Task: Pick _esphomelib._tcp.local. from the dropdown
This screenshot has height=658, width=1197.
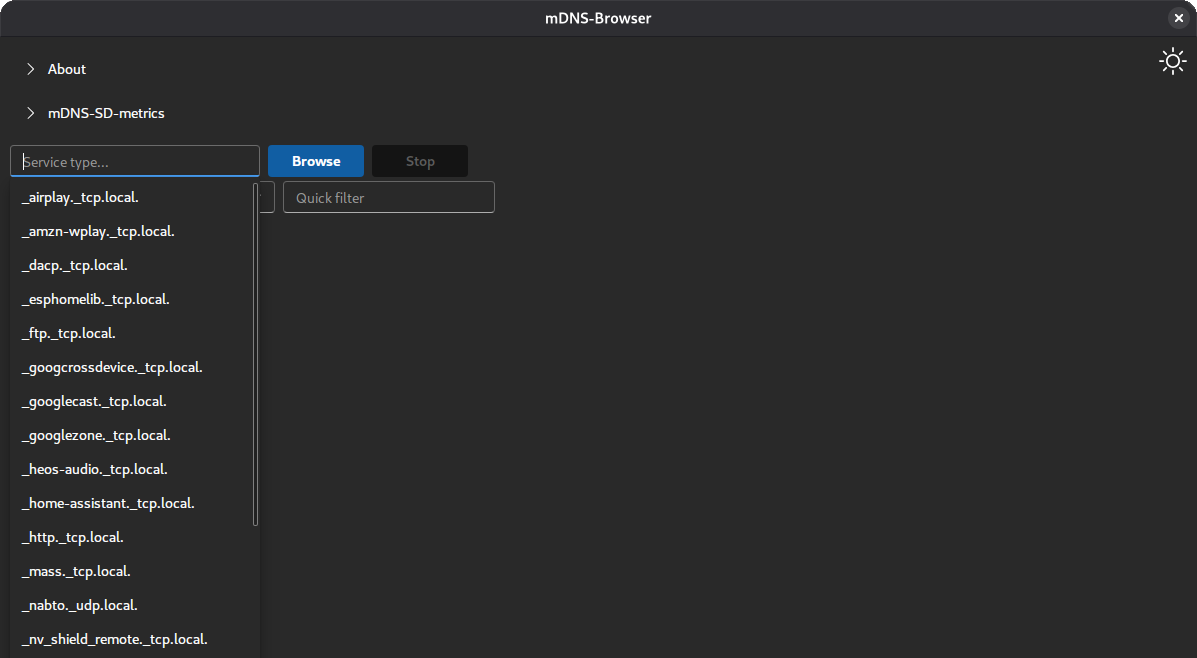Action: point(95,299)
